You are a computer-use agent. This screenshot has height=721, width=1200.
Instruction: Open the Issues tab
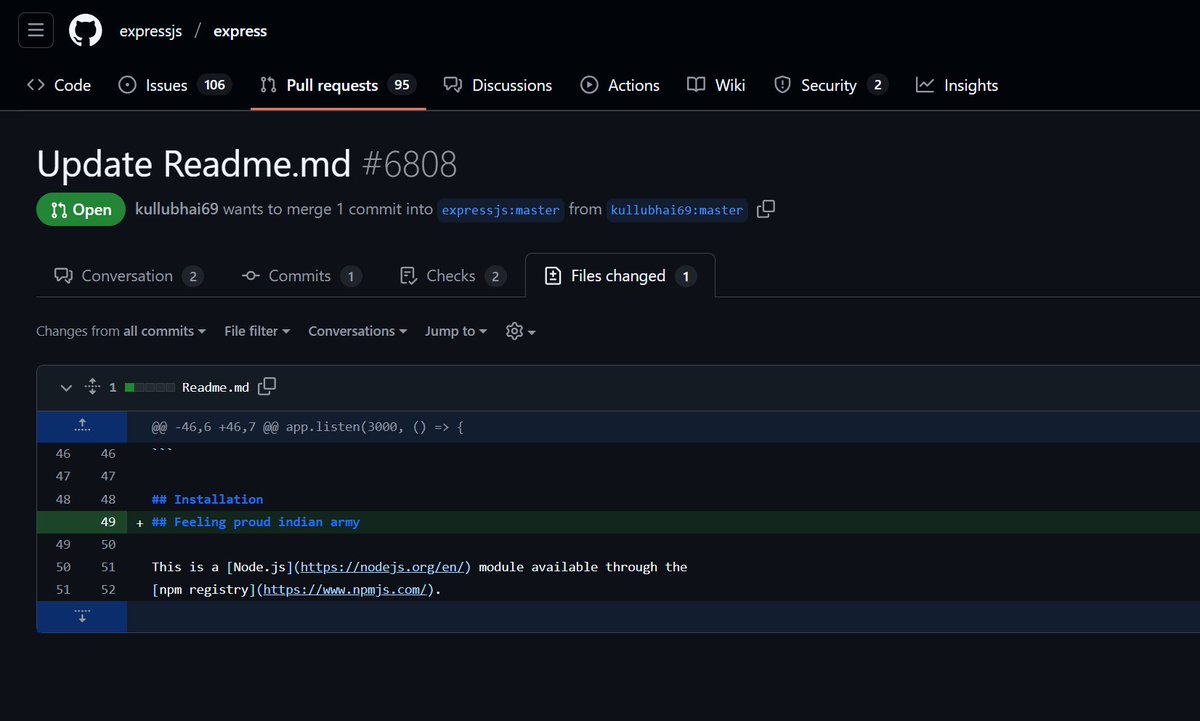(x=174, y=85)
